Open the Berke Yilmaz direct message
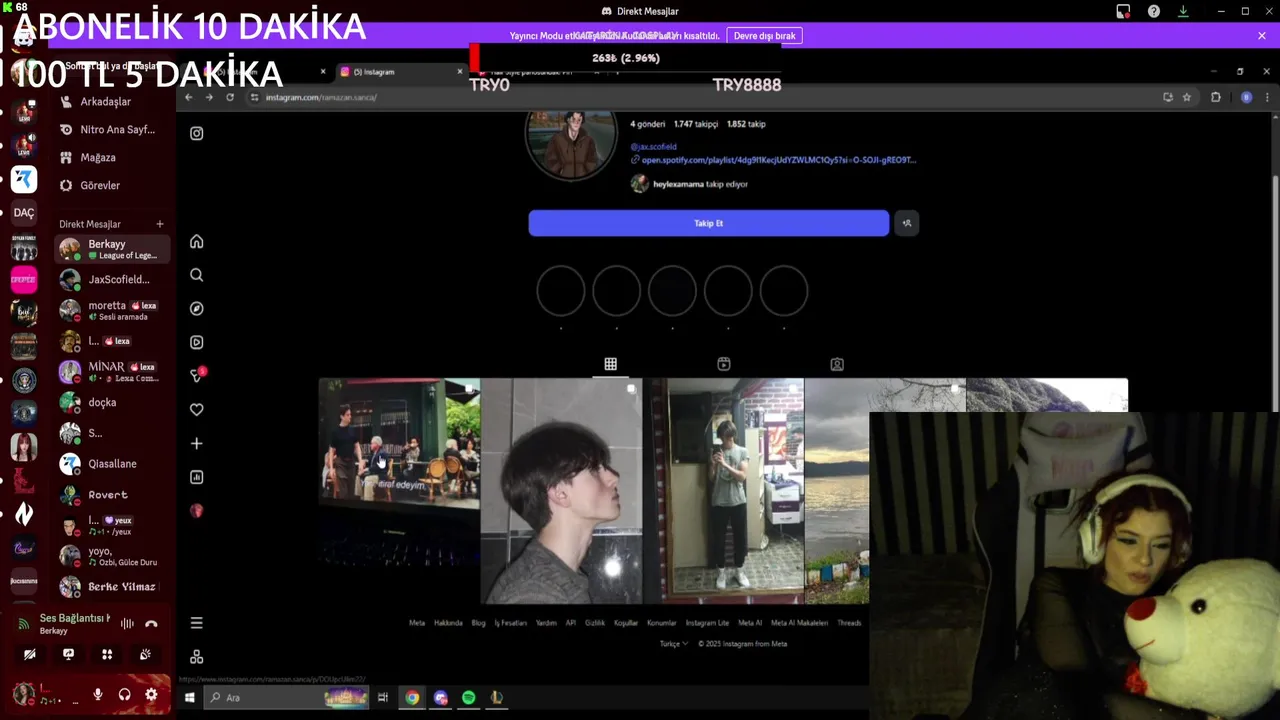This screenshot has width=1280, height=720. (x=112, y=587)
